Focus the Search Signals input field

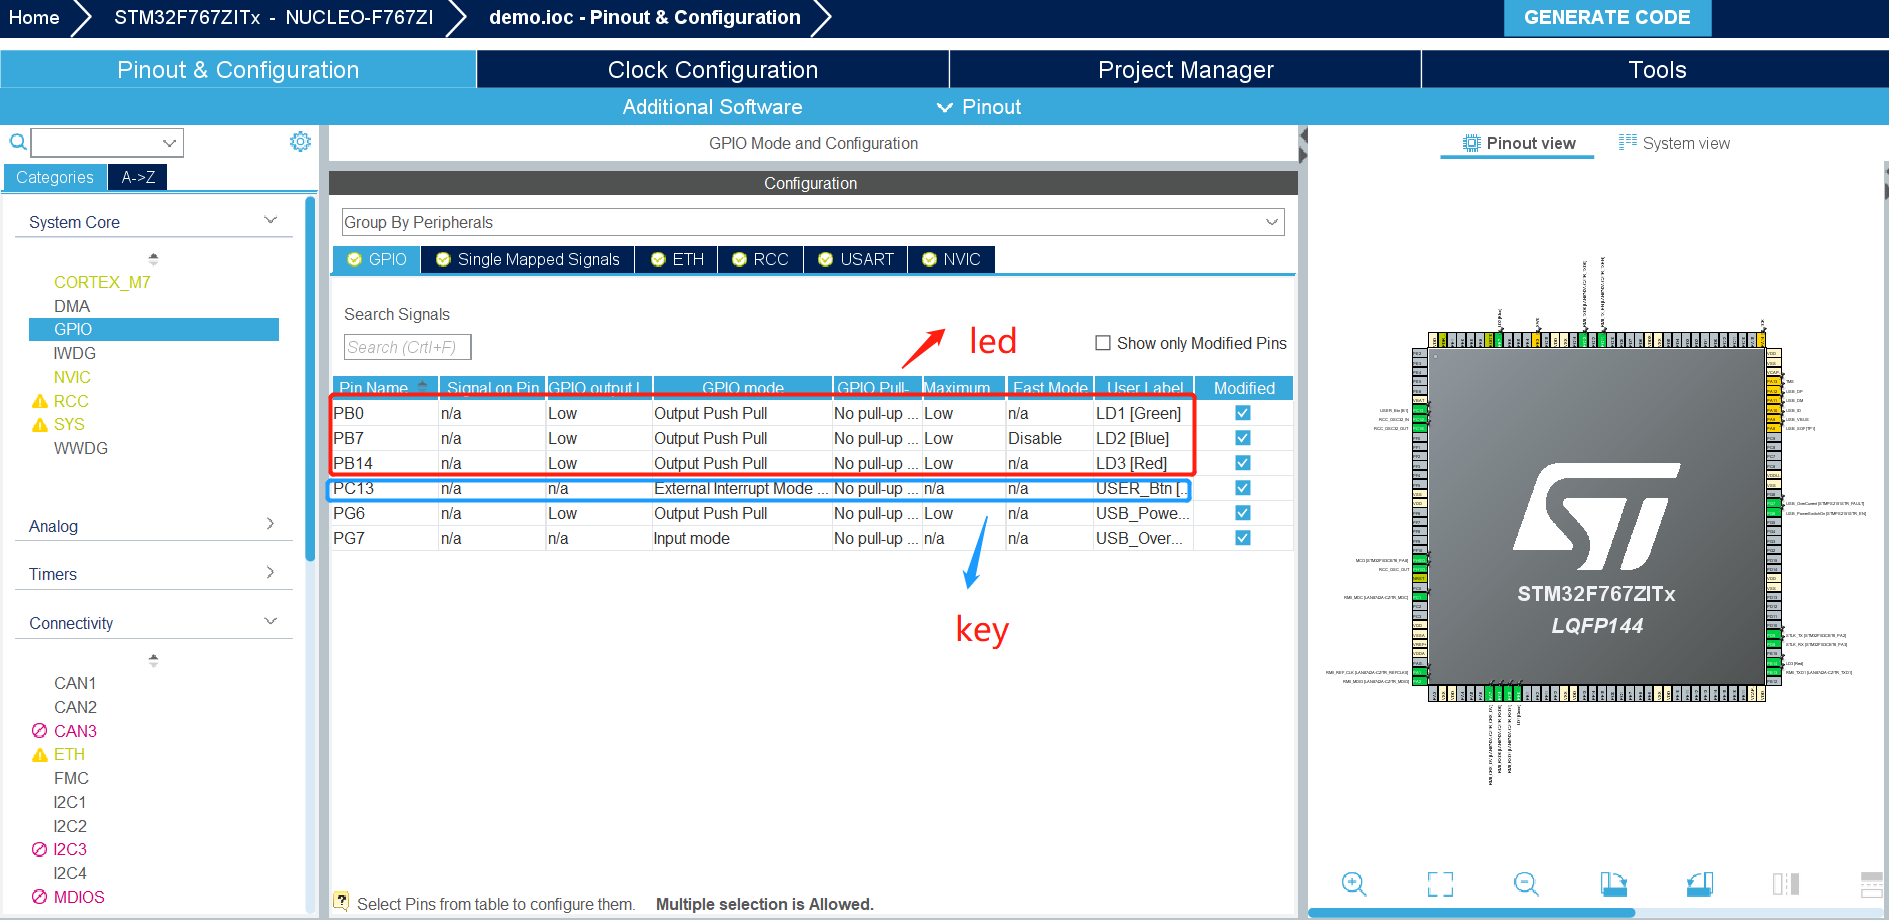(x=407, y=347)
